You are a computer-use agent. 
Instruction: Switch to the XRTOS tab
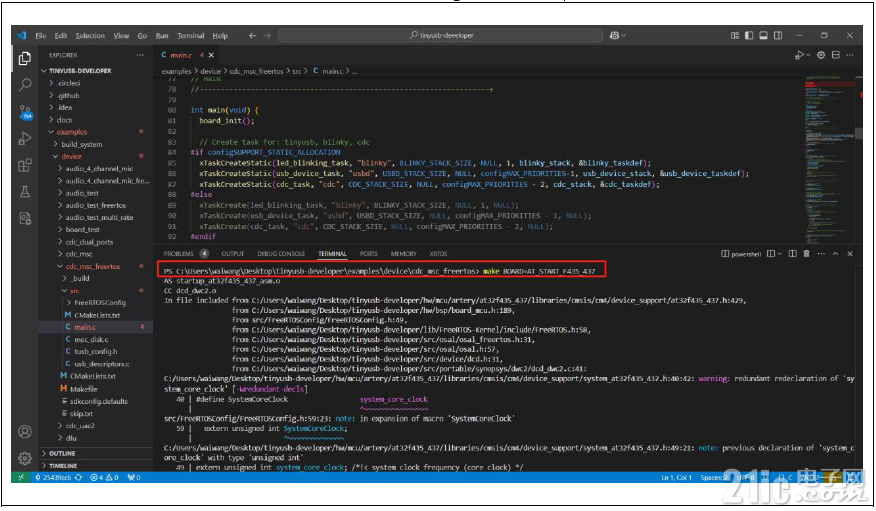438,254
